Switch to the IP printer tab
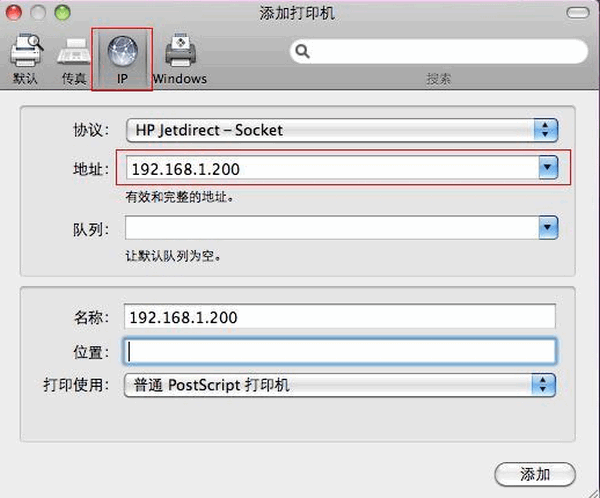Screen dimensions: 600x498 click(x=122, y=59)
